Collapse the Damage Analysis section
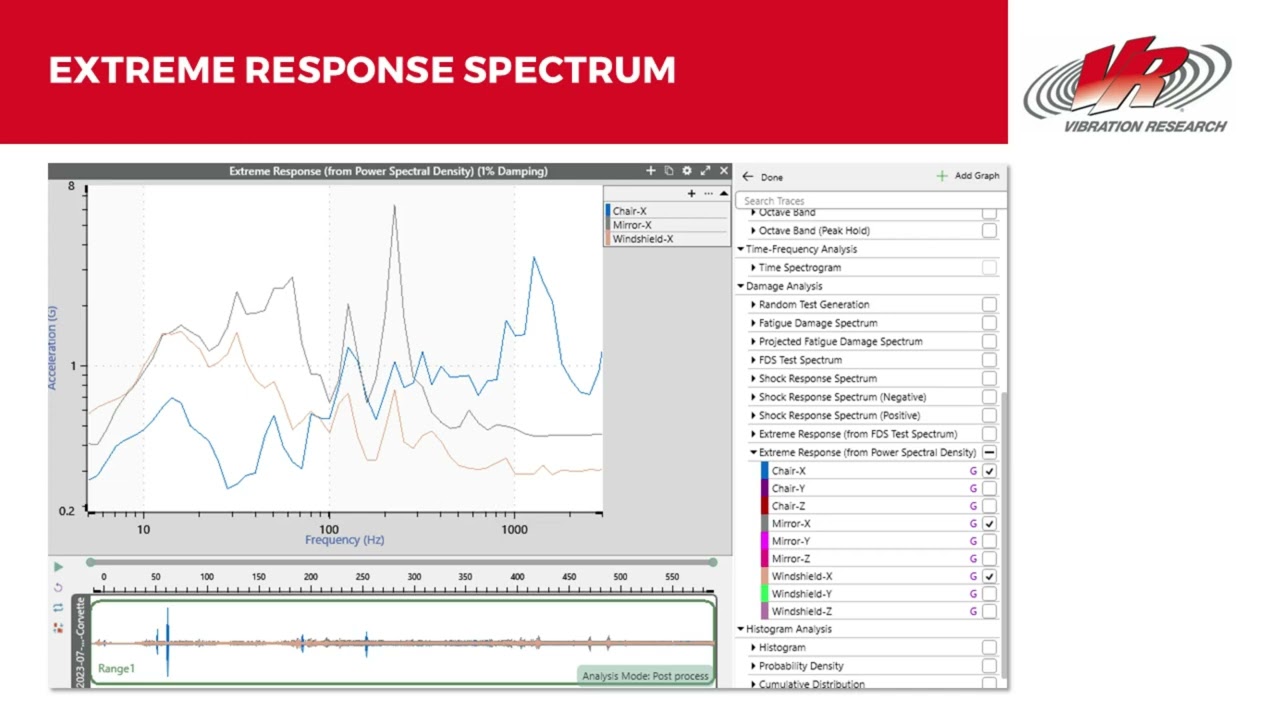This screenshot has height=720, width=1280. click(x=741, y=287)
